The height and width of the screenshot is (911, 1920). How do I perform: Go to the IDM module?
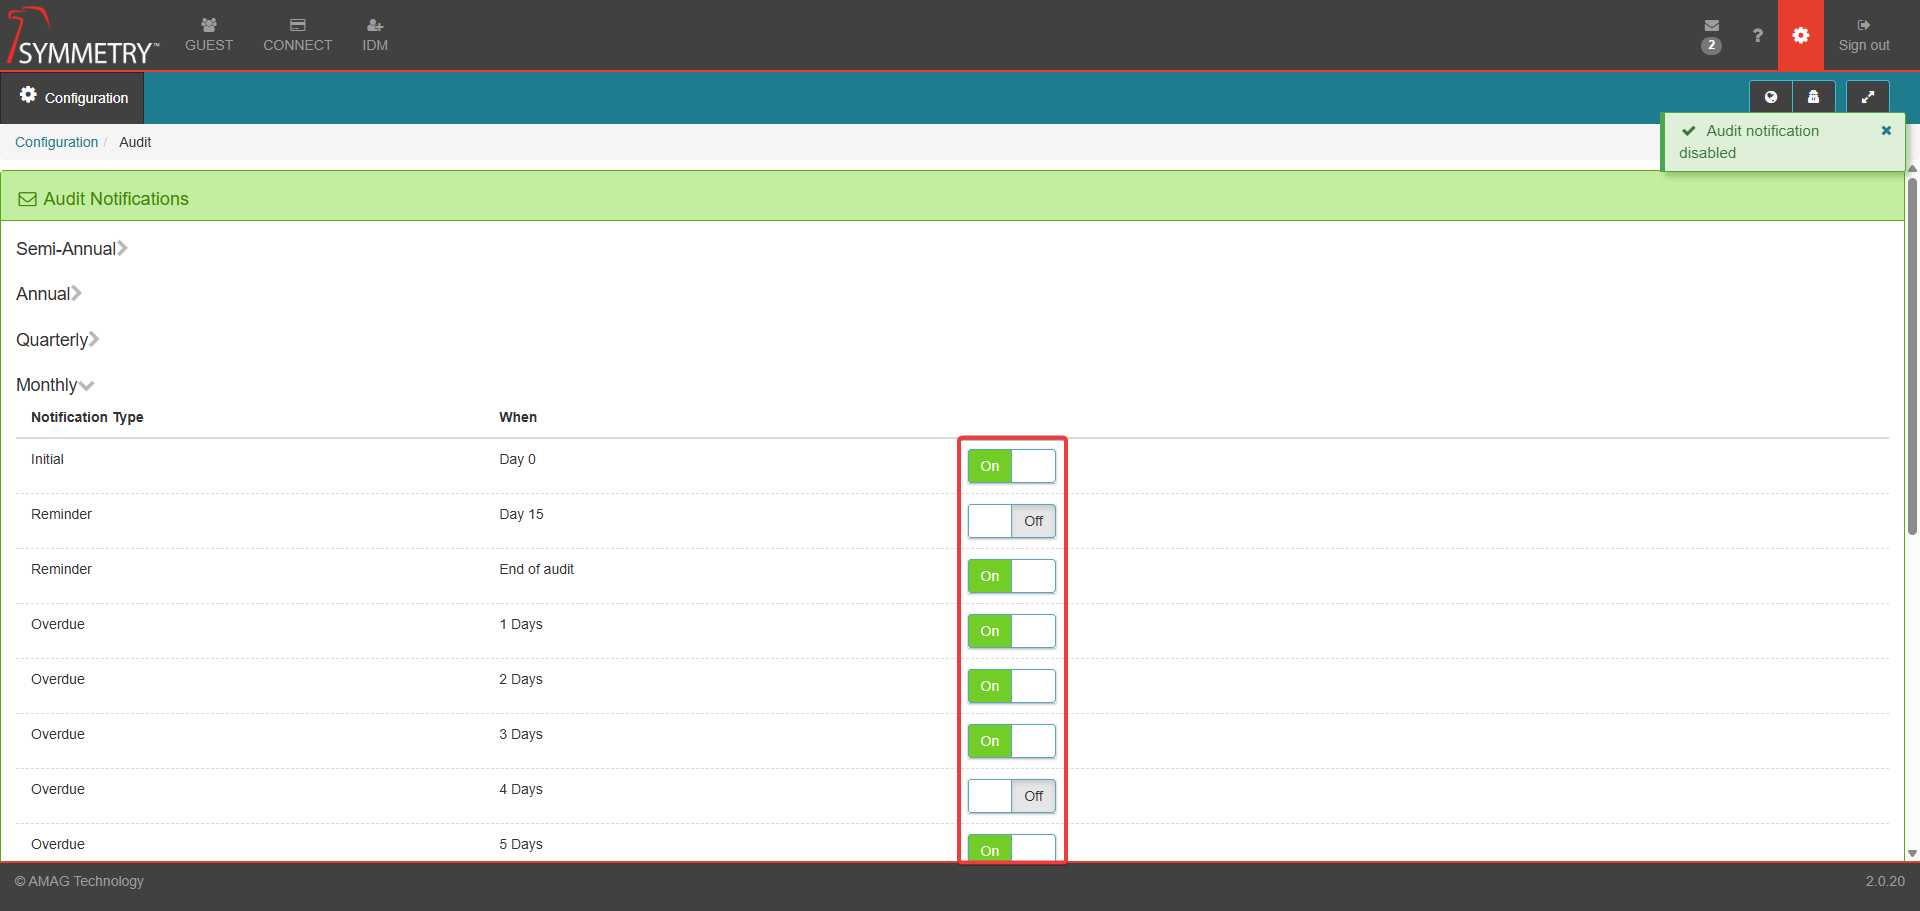click(375, 35)
